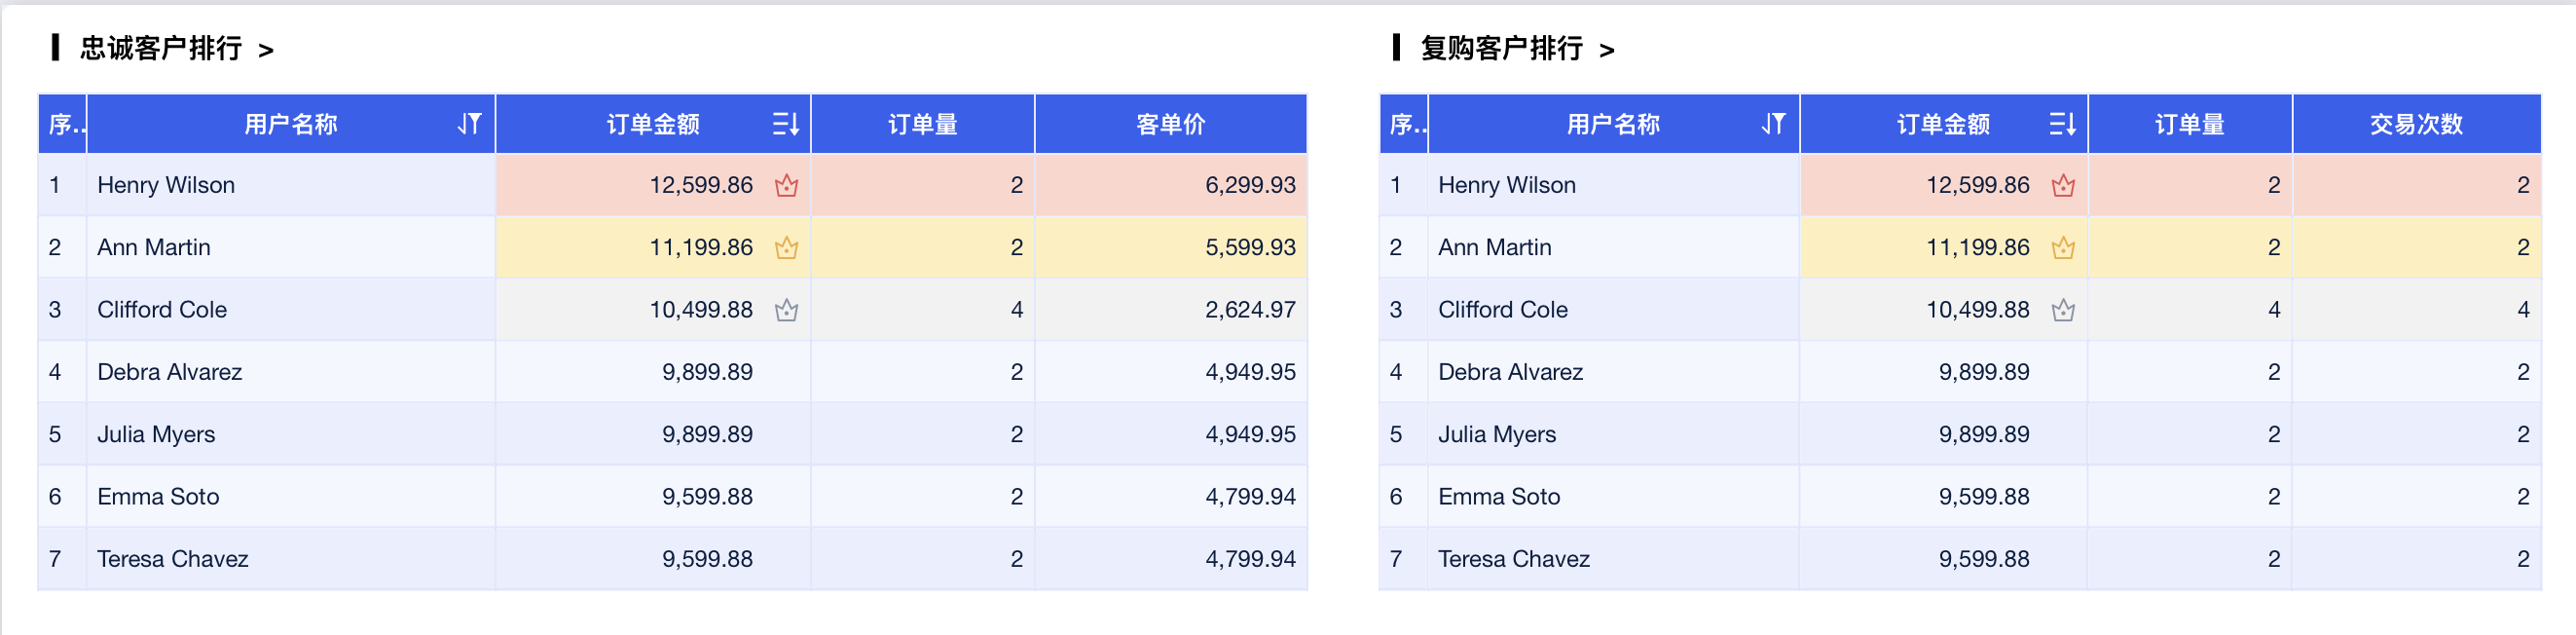Open the 复购客户排行 title link
Viewport: 2576px width, 635px height.
[x=1501, y=48]
